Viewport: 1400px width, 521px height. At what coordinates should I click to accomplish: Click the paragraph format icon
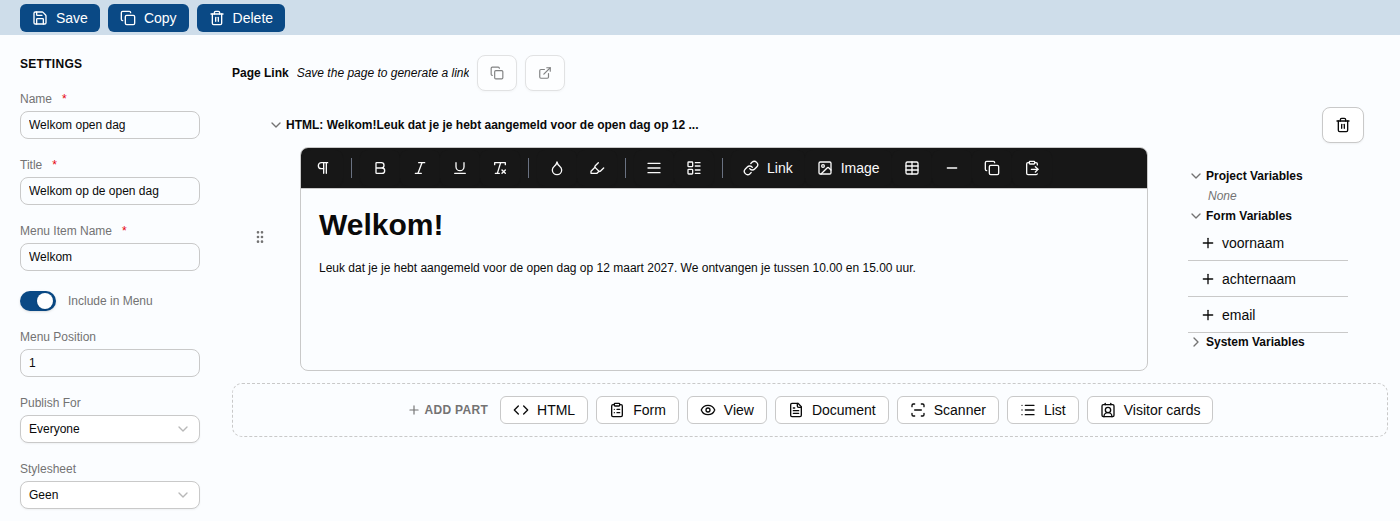tap(323, 168)
